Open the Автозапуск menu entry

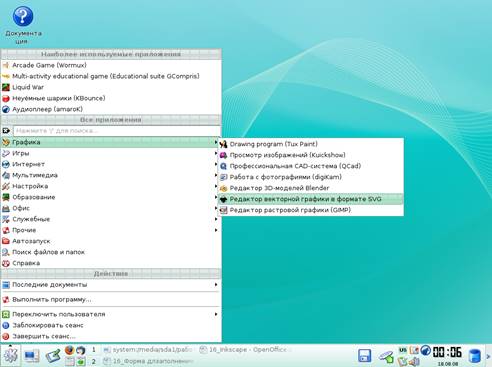(x=111, y=241)
